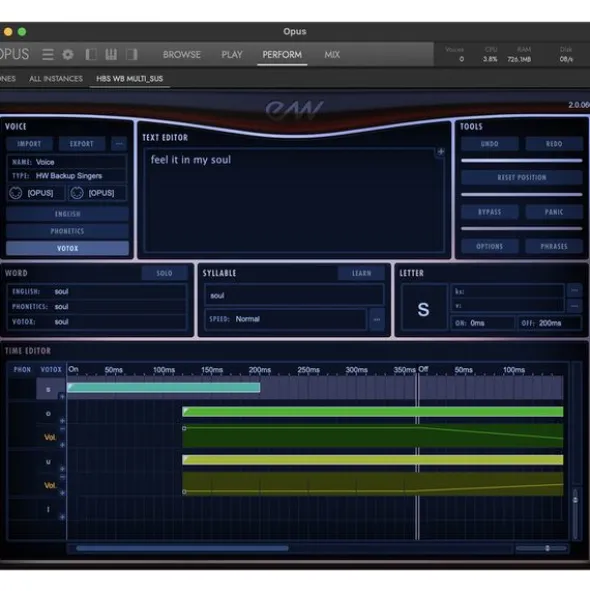Switch to the Browse tab
This screenshot has height=591, width=590.
point(182,55)
